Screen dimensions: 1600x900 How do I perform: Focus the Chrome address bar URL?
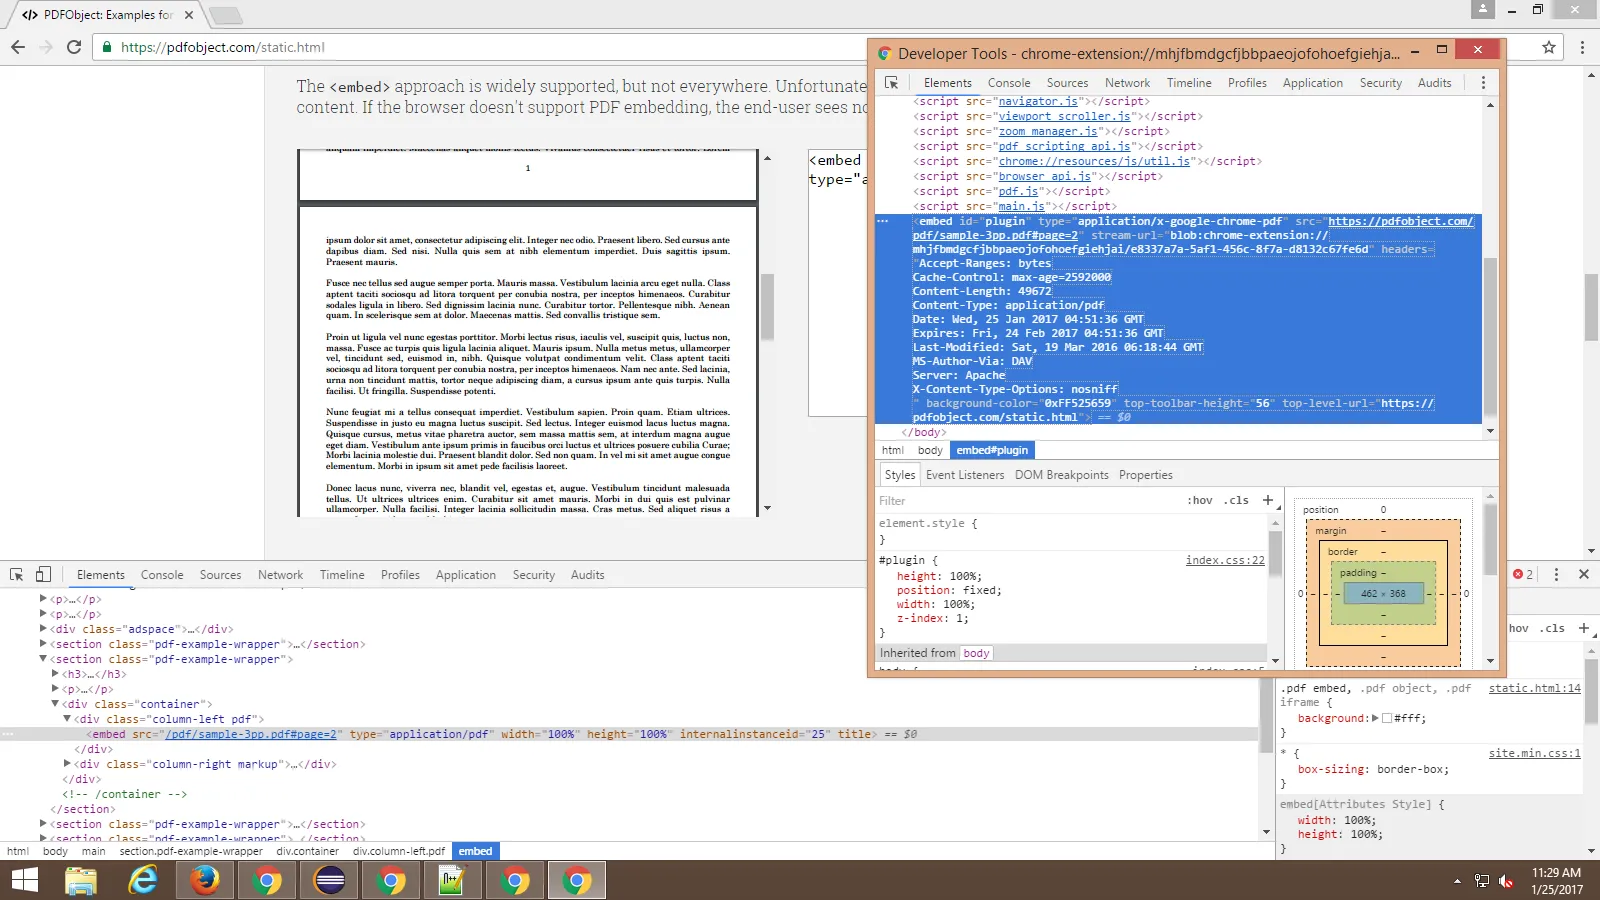pos(222,47)
